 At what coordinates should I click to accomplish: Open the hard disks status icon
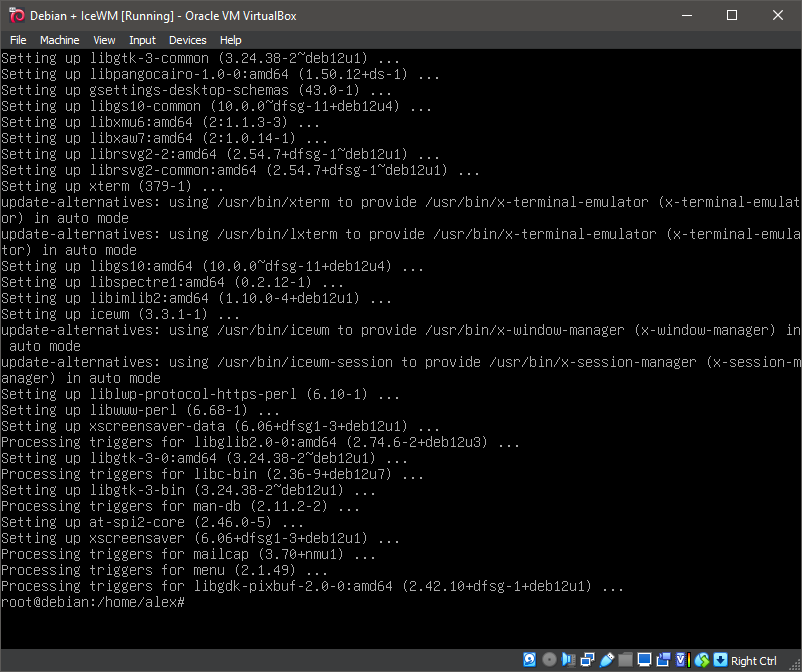click(529, 660)
